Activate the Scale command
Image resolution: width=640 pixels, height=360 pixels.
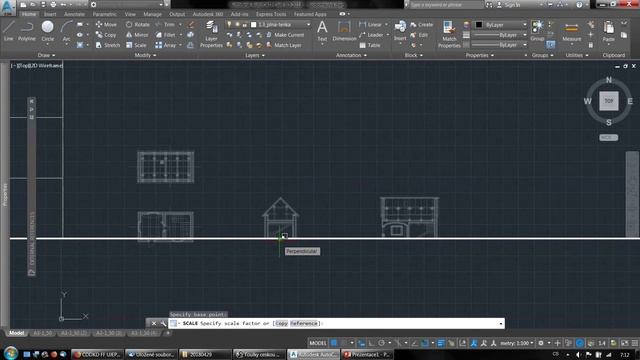(136, 45)
